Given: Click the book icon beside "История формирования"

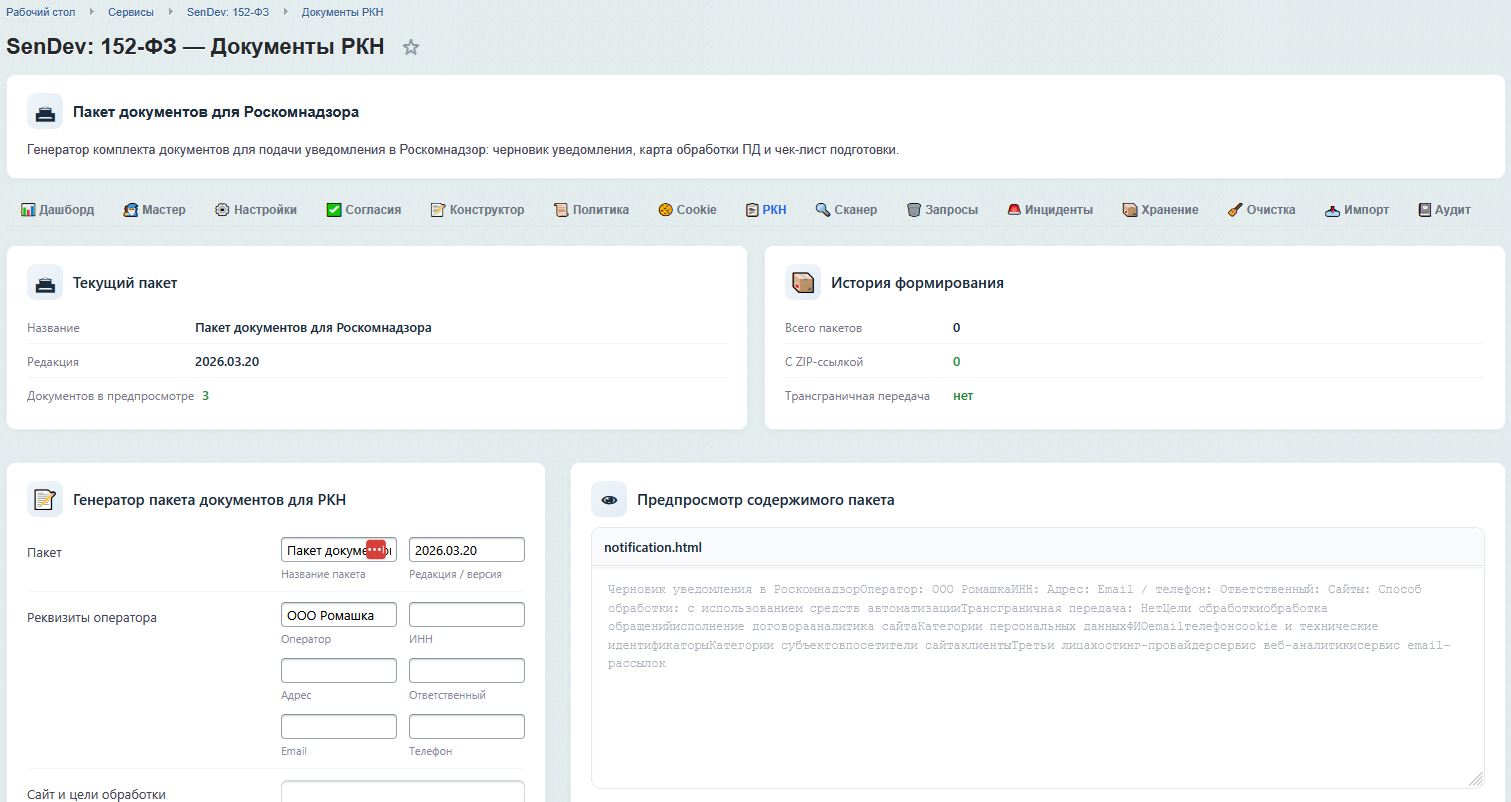Looking at the screenshot, I should coord(802,281).
